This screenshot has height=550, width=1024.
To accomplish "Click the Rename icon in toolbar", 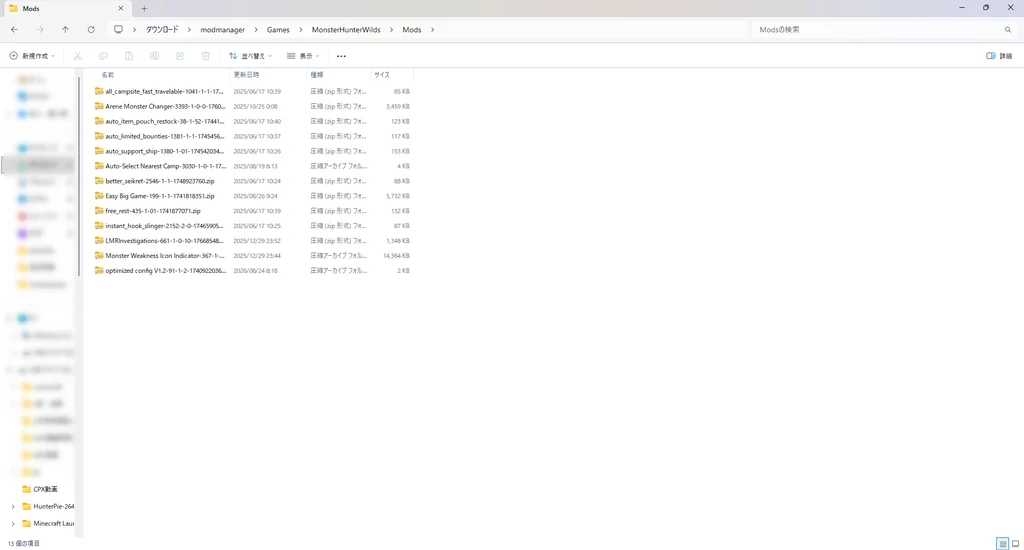I will pyautogui.click(x=154, y=56).
